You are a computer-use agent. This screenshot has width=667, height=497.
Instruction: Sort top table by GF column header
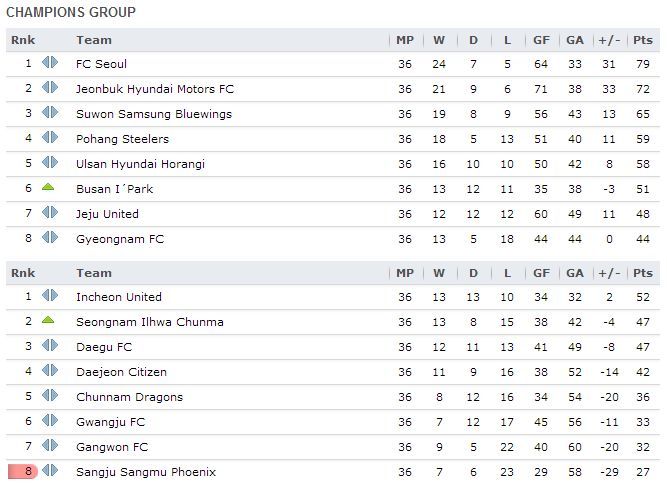coord(541,40)
